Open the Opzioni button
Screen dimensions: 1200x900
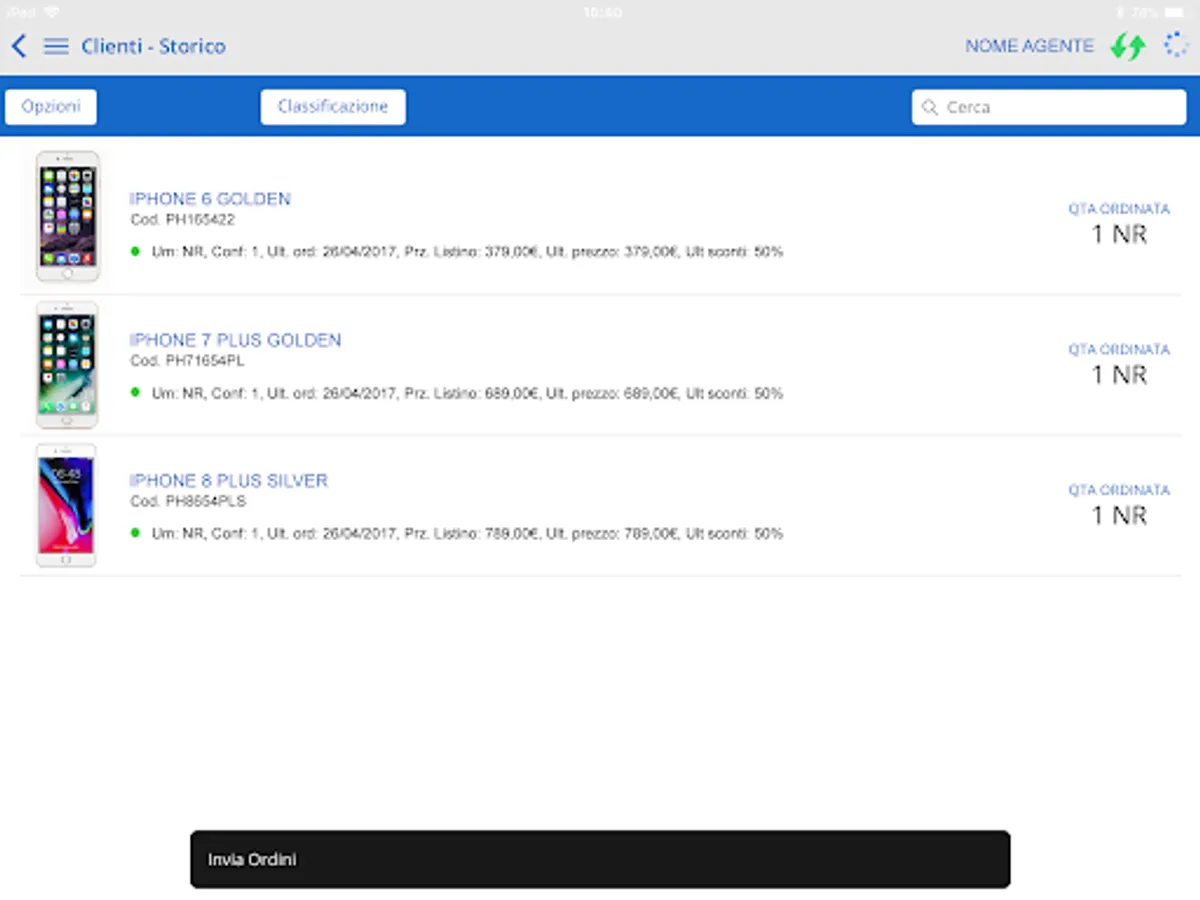(x=51, y=107)
